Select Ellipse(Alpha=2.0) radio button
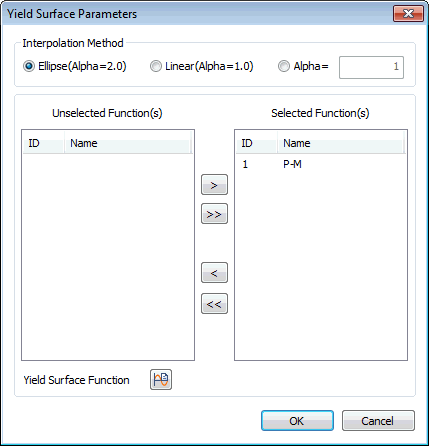 click(29, 66)
